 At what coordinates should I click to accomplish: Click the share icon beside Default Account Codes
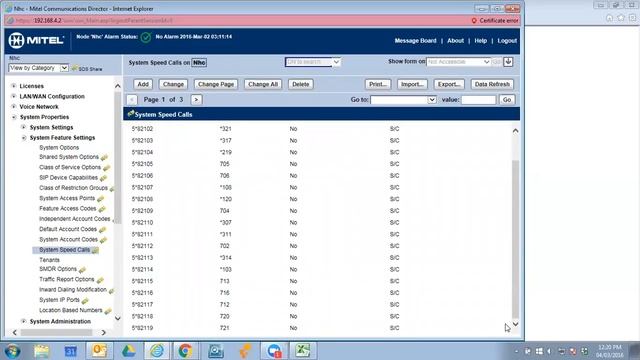pos(102,230)
